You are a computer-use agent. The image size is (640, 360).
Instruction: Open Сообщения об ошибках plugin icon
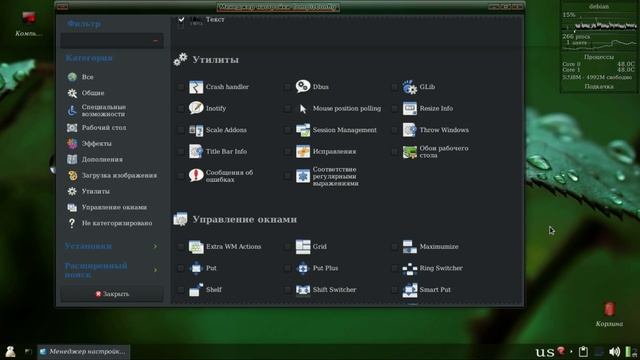click(x=196, y=176)
